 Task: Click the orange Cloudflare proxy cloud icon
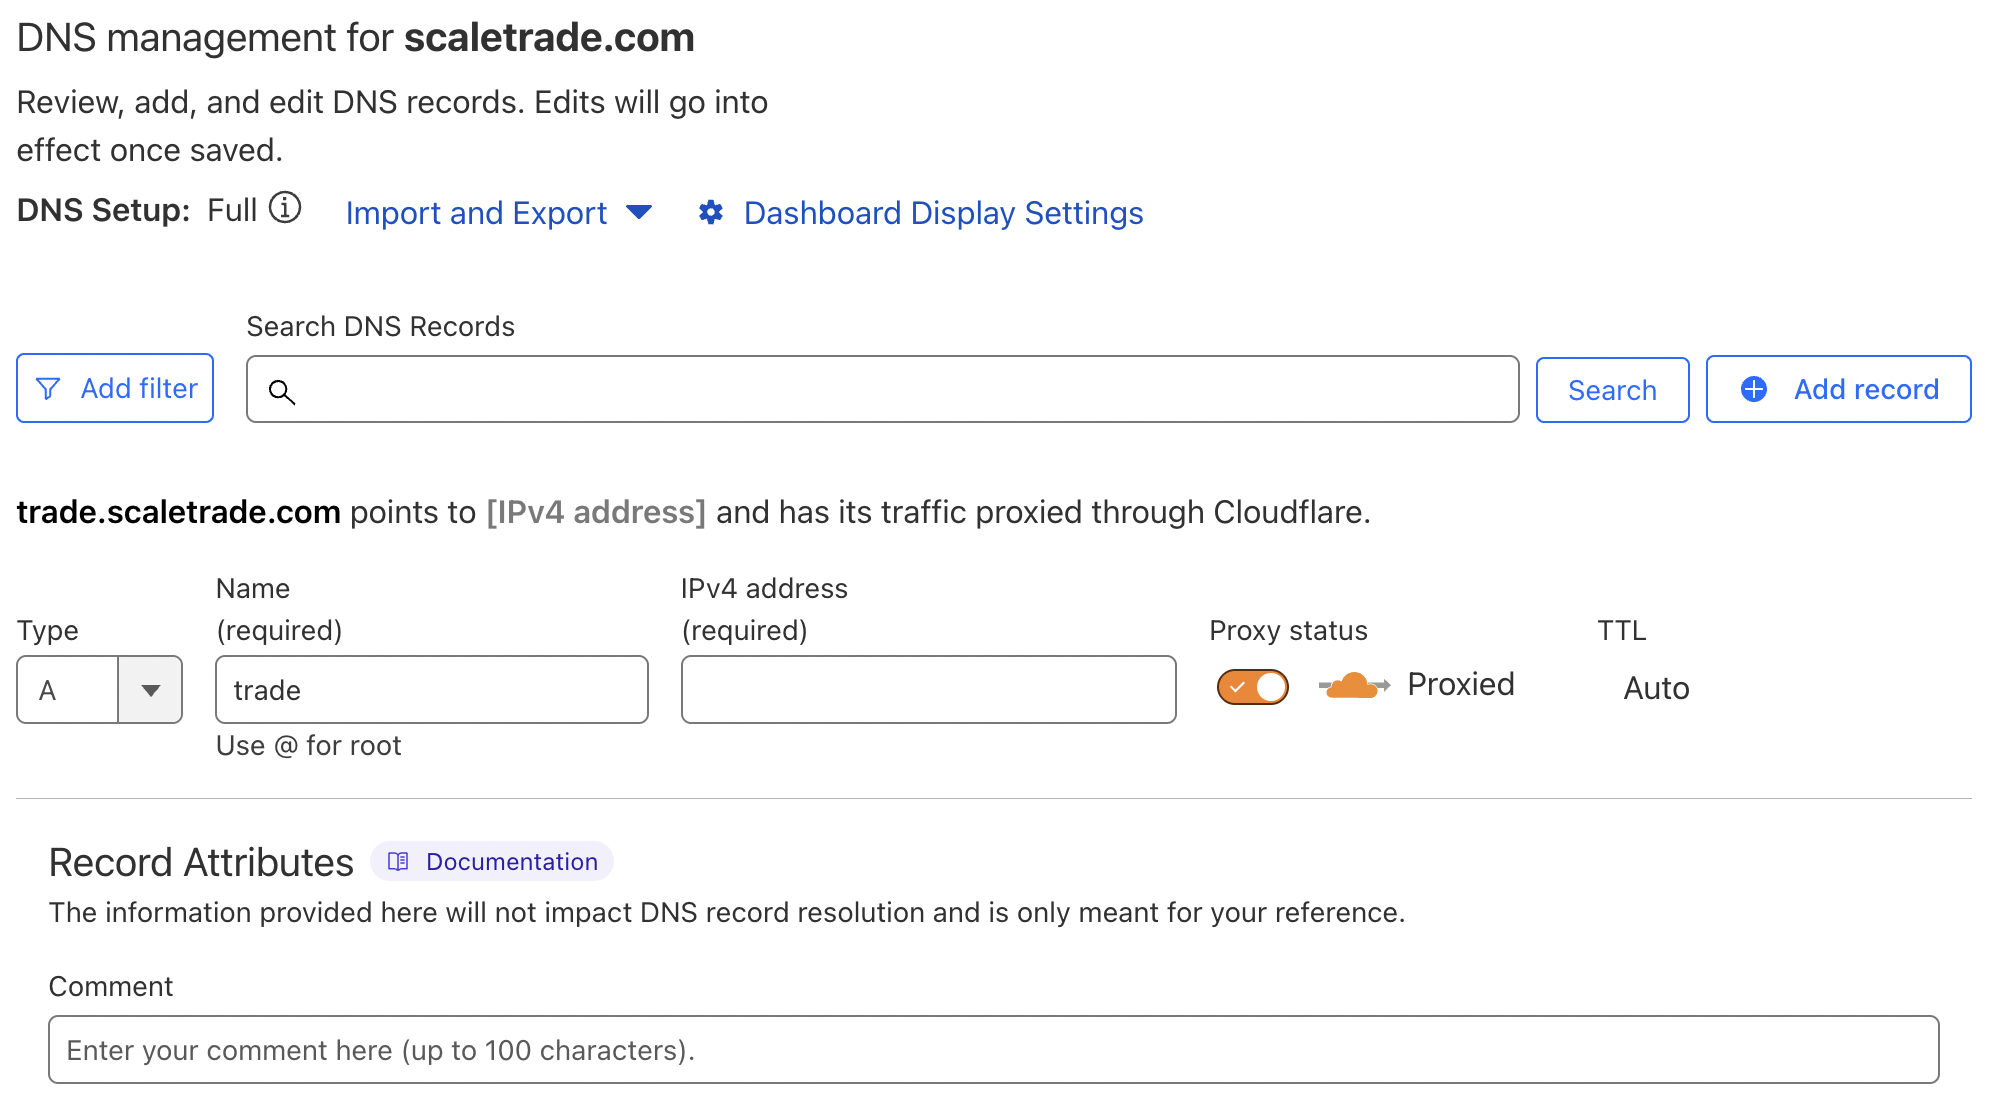coord(1351,686)
